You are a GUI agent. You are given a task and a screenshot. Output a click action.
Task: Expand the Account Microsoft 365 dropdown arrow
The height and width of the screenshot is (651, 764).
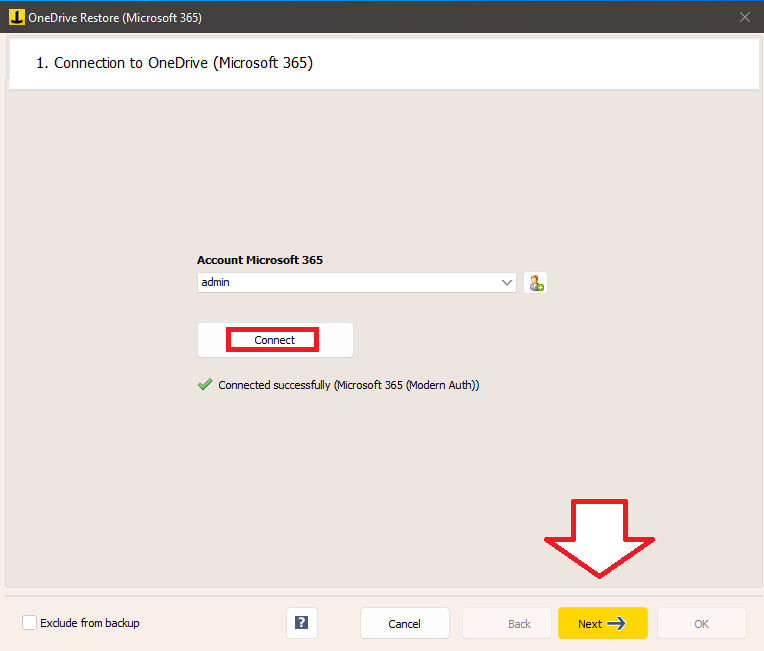tap(506, 283)
